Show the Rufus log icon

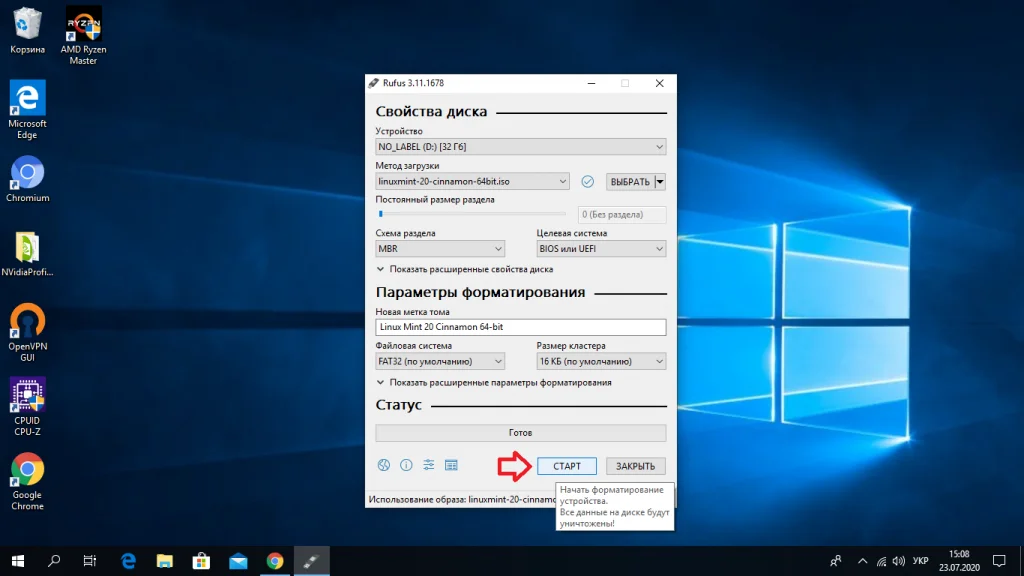coord(451,465)
